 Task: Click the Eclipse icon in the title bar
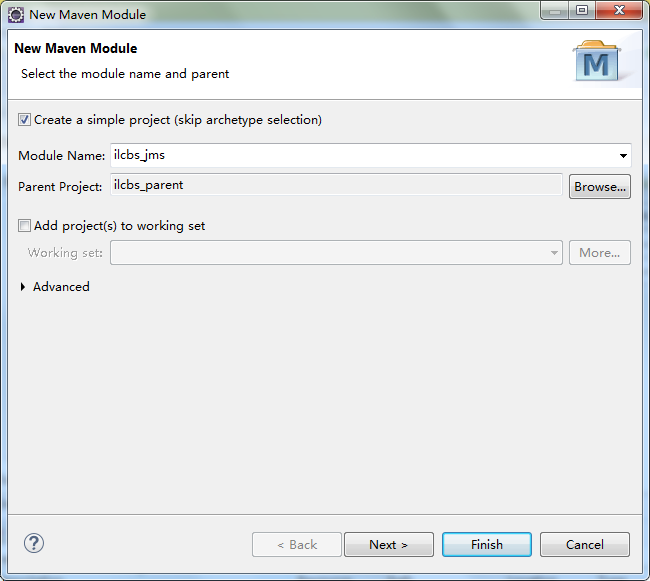[16, 15]
